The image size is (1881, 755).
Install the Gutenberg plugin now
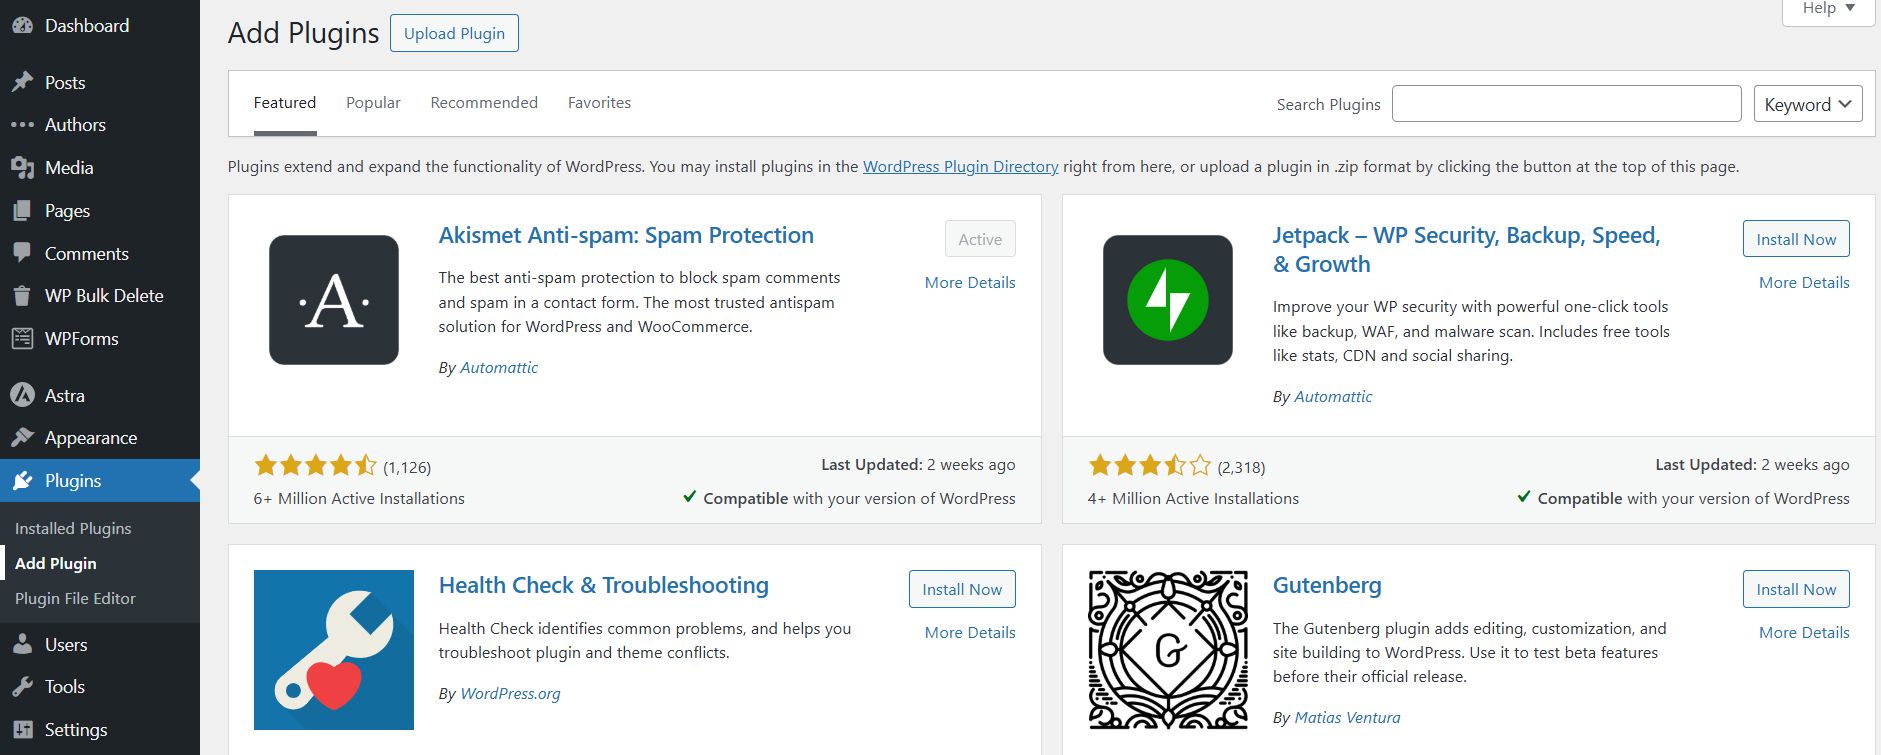tap(1796, 589)
